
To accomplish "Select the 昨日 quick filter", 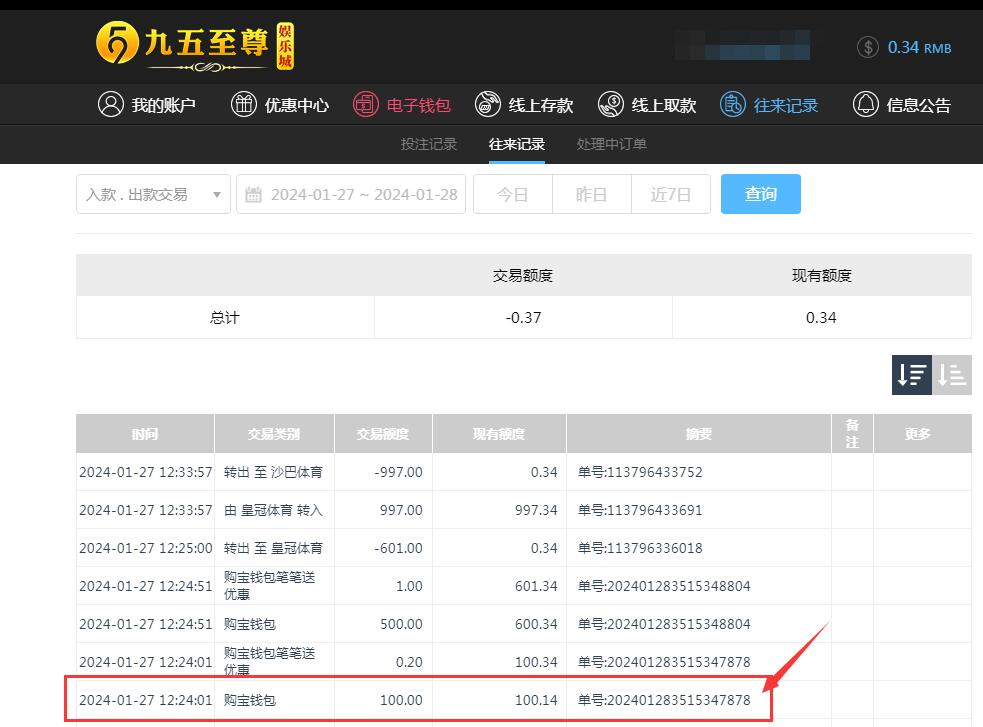I will (591, 194).
